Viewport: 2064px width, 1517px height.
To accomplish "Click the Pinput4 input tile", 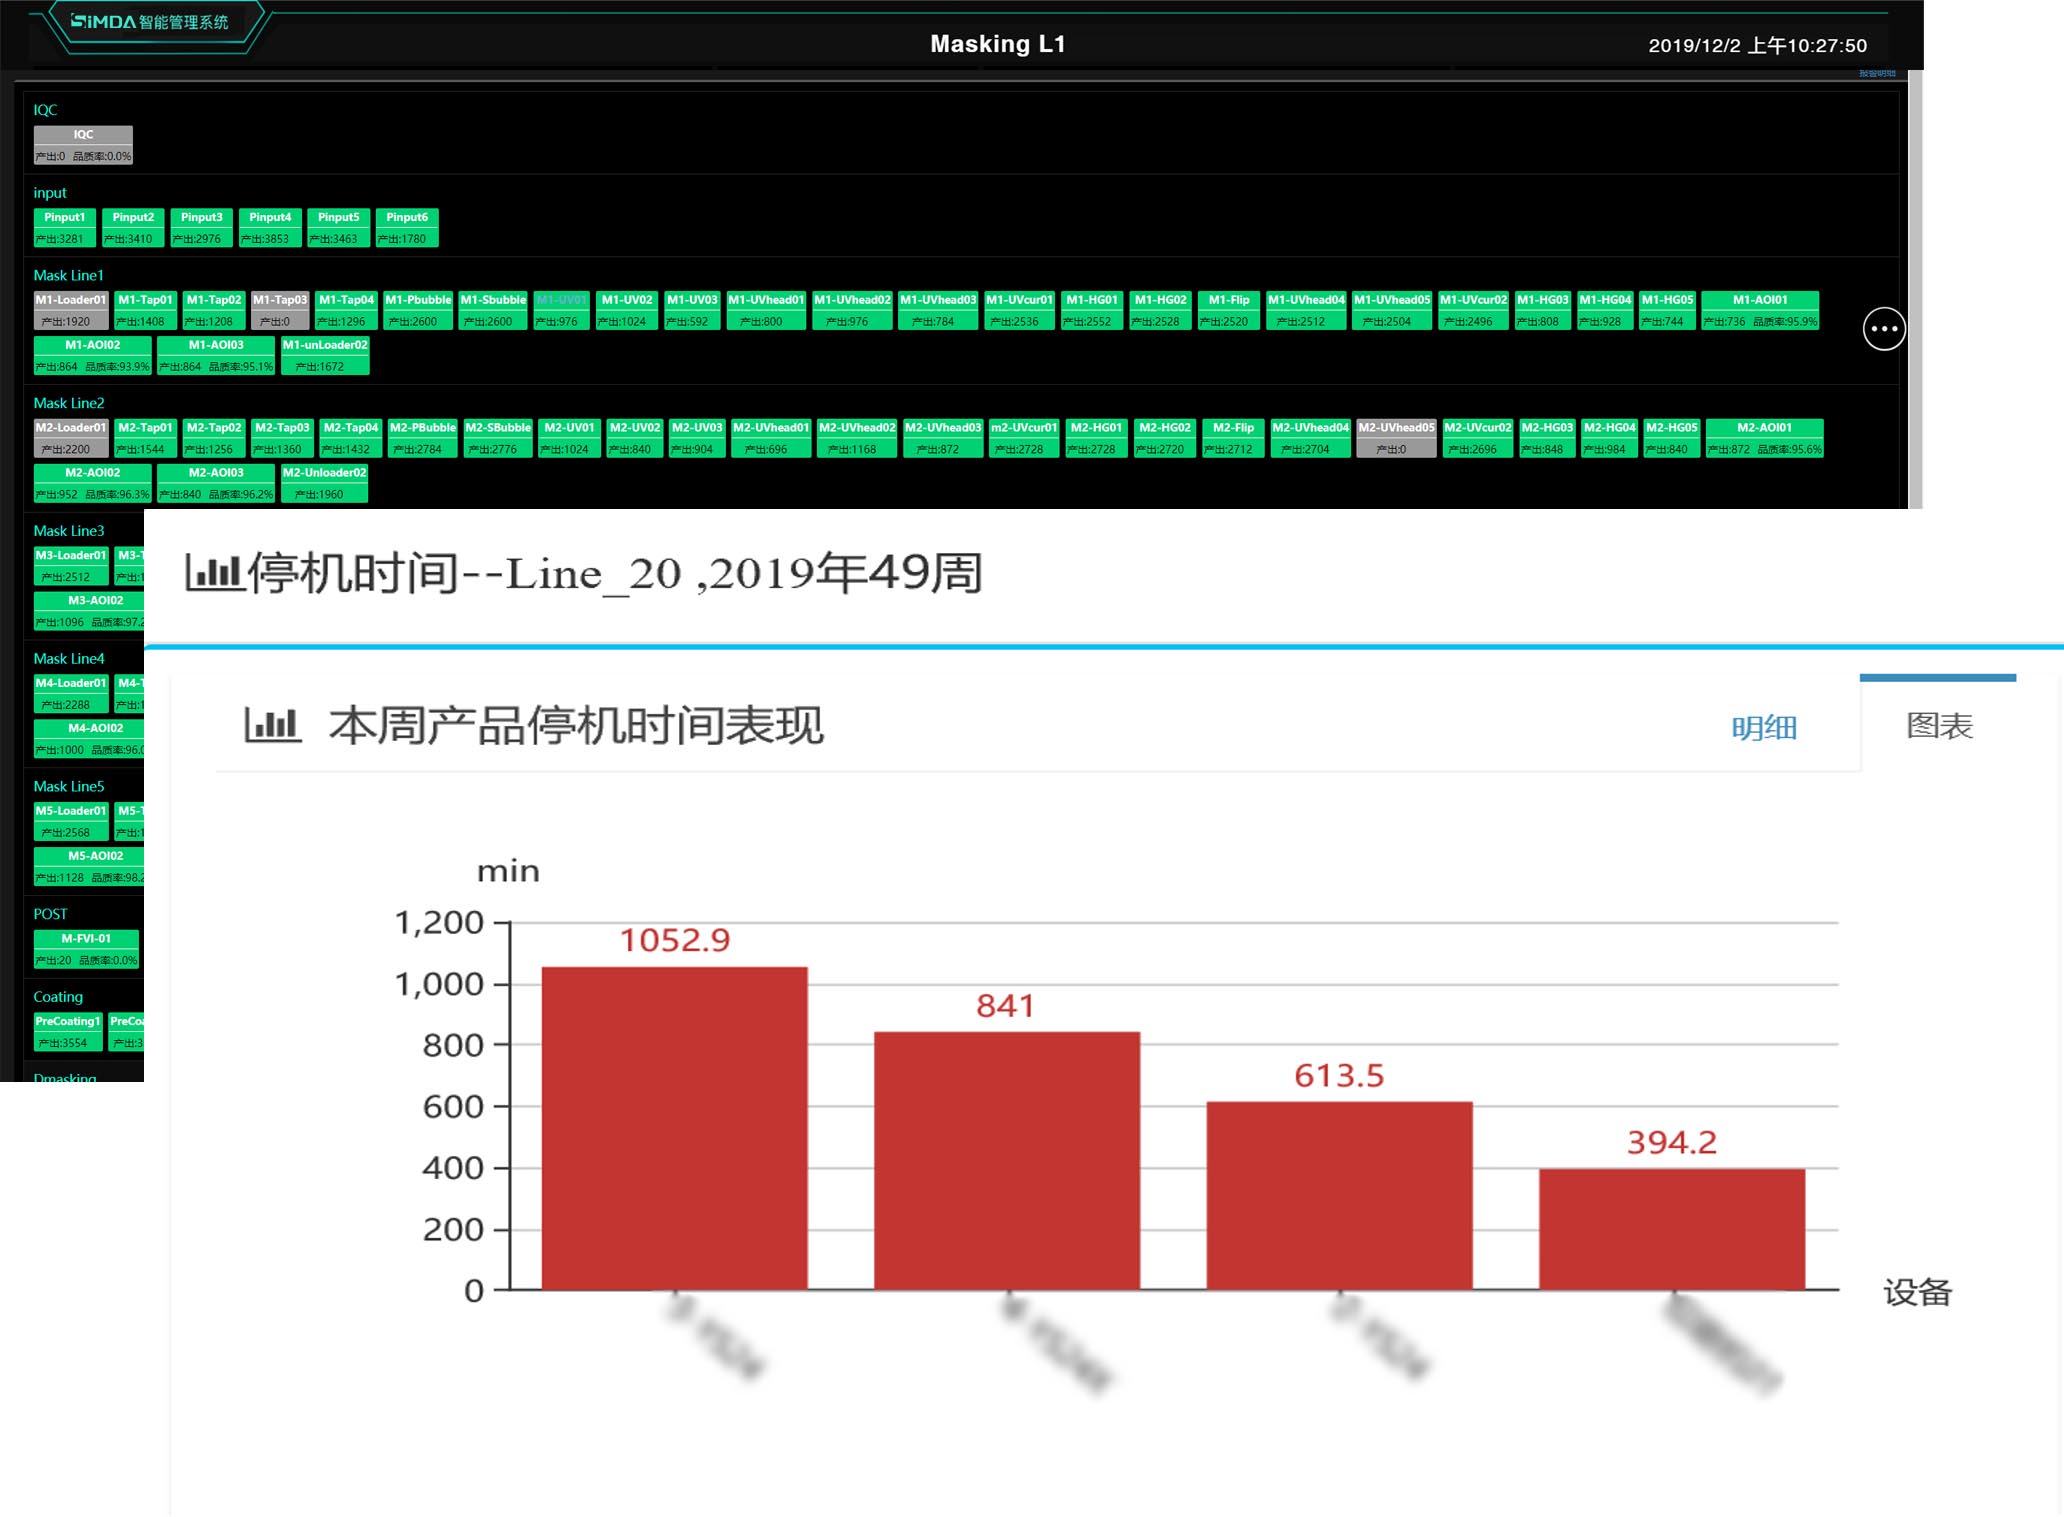I will pos(270,227).
